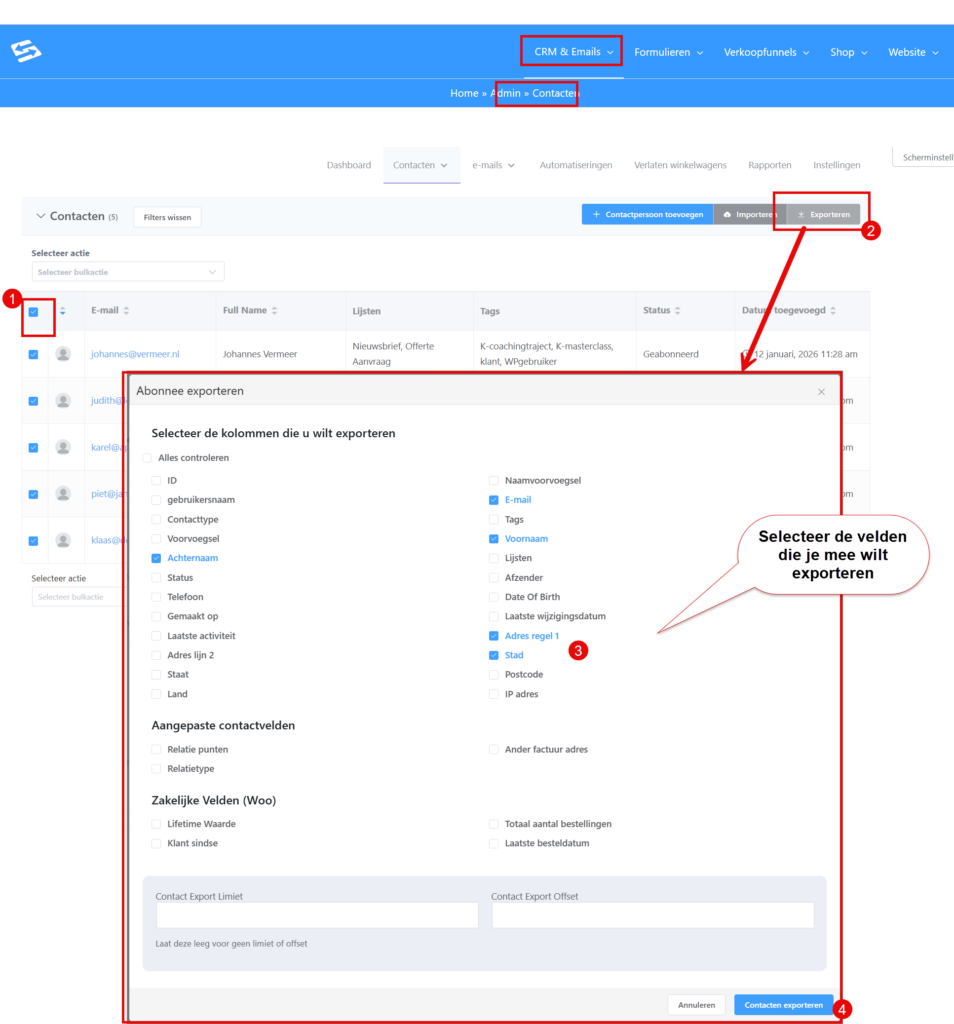The image size is (954, 1024).
Task: Open the Rapporten tab
Action: point(769,165)
